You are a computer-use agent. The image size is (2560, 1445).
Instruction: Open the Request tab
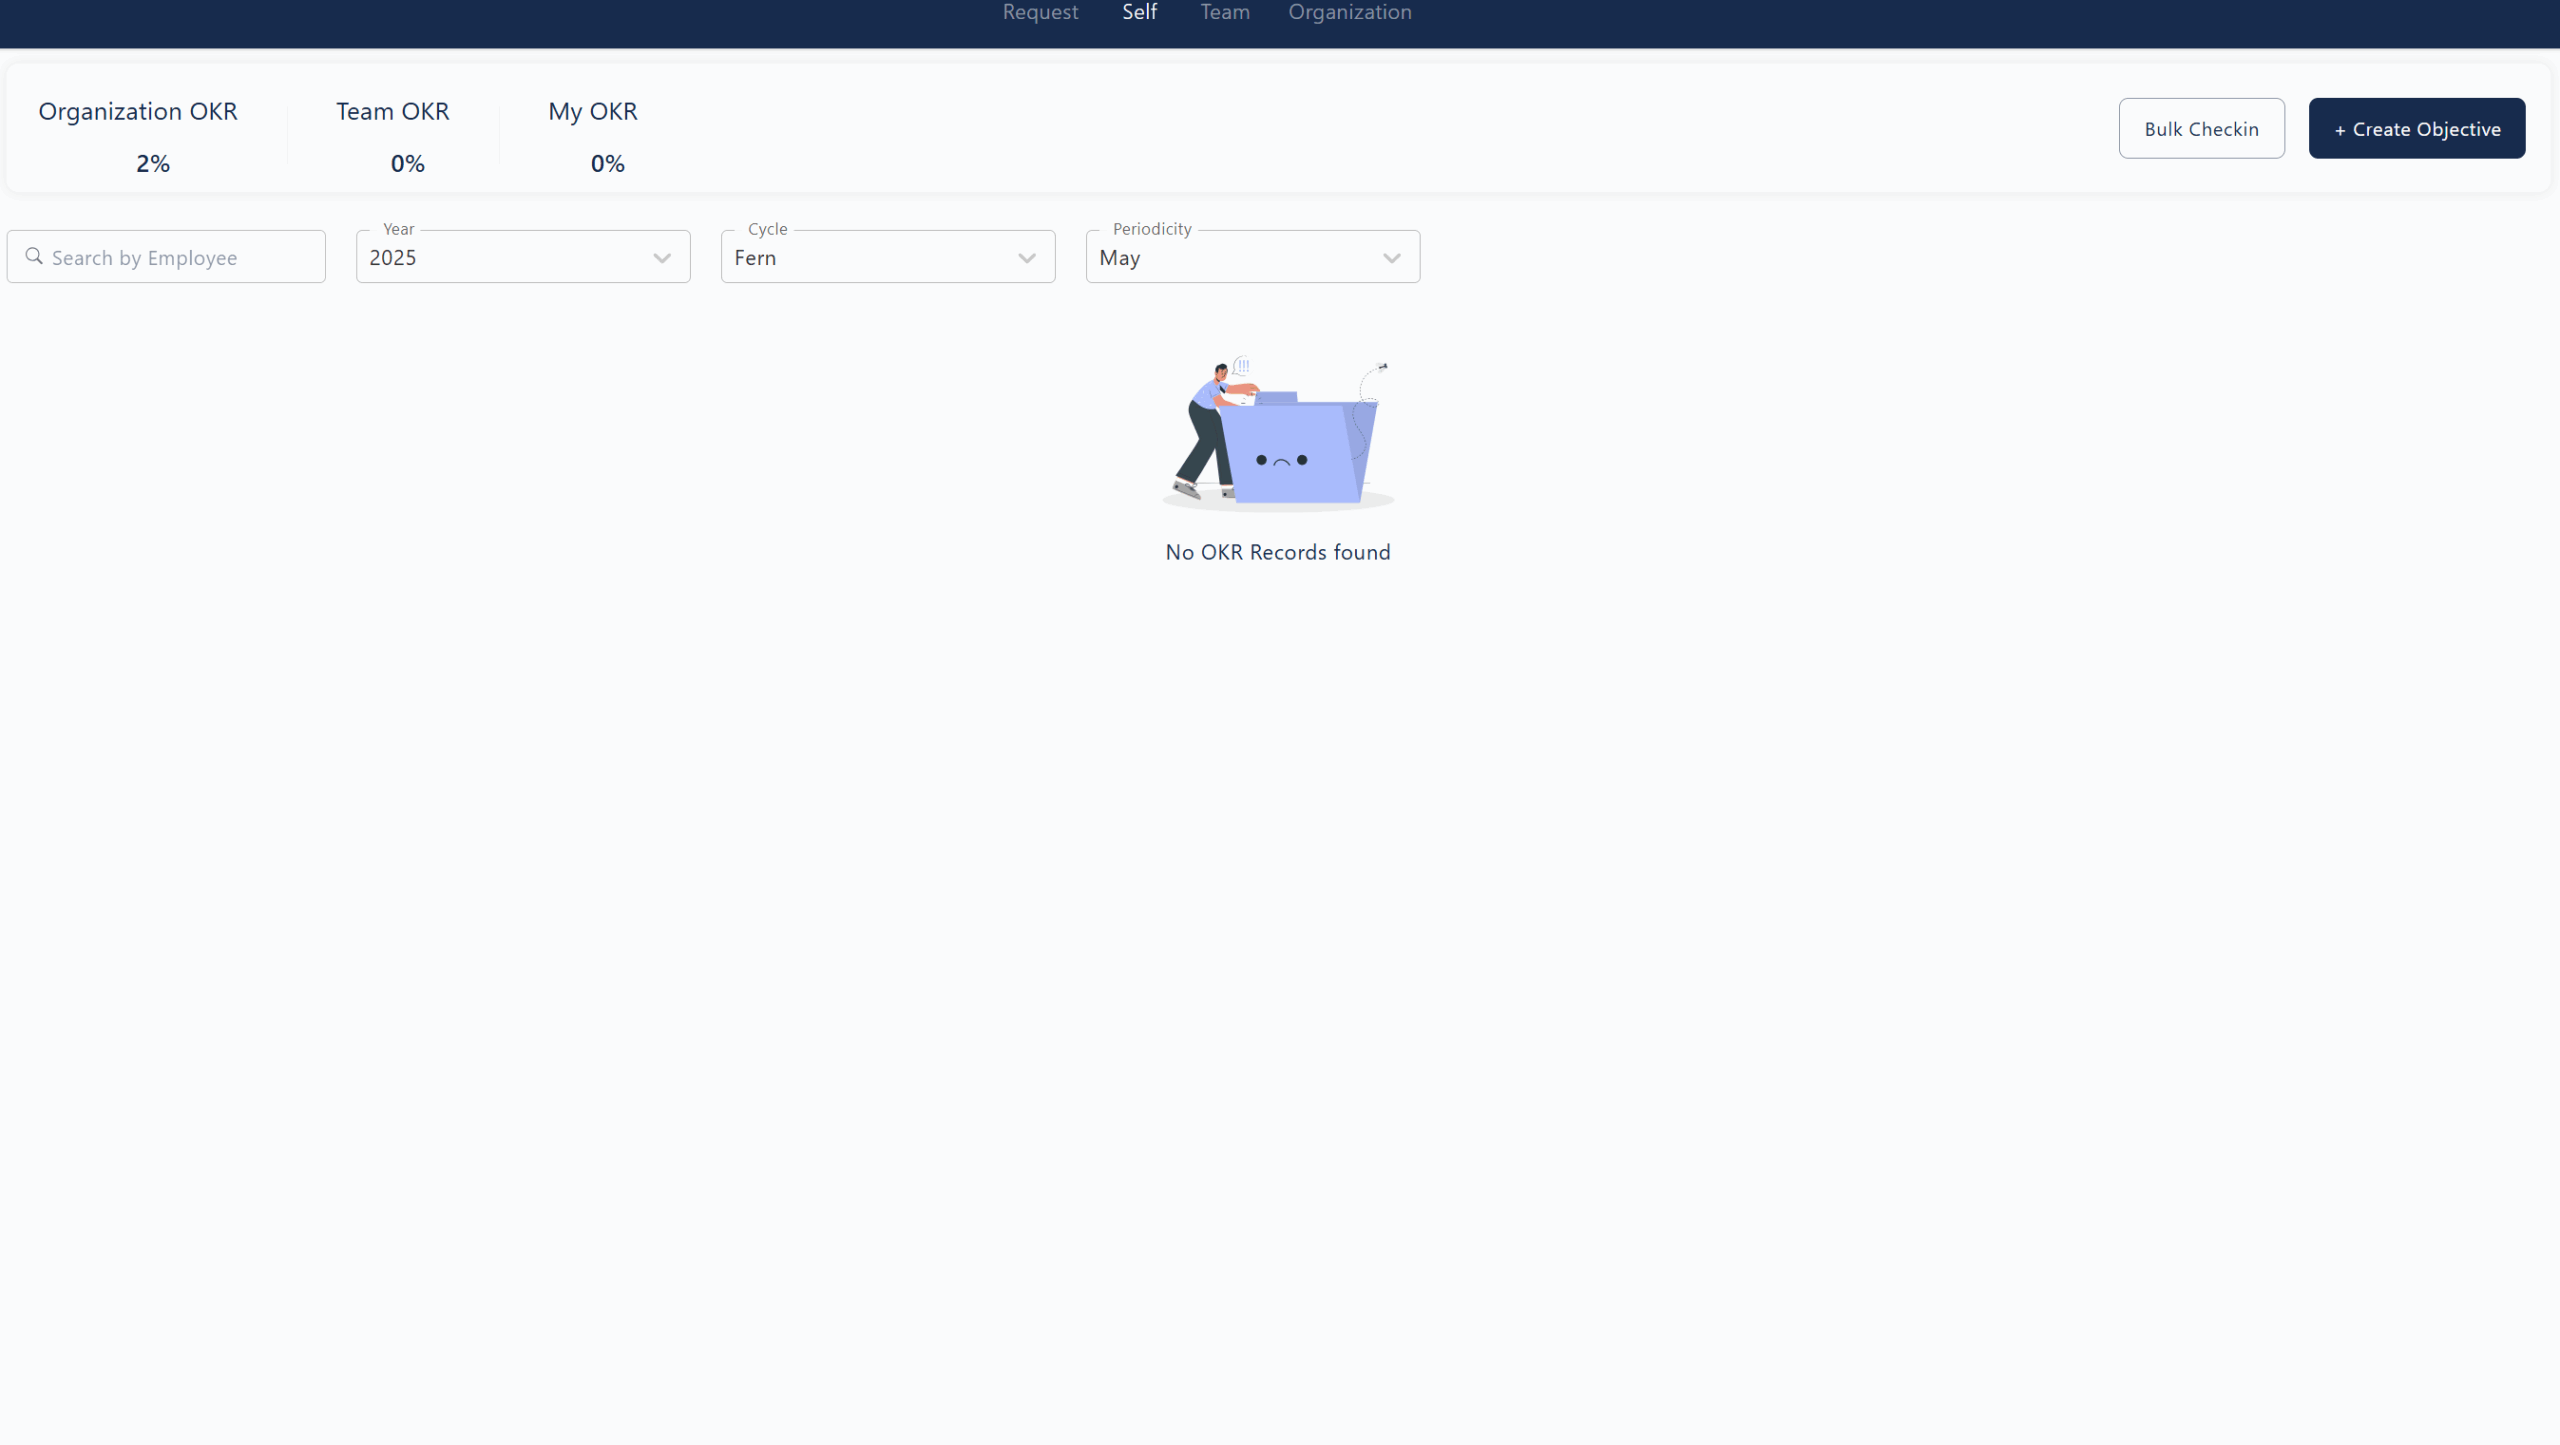point(1040,12)
